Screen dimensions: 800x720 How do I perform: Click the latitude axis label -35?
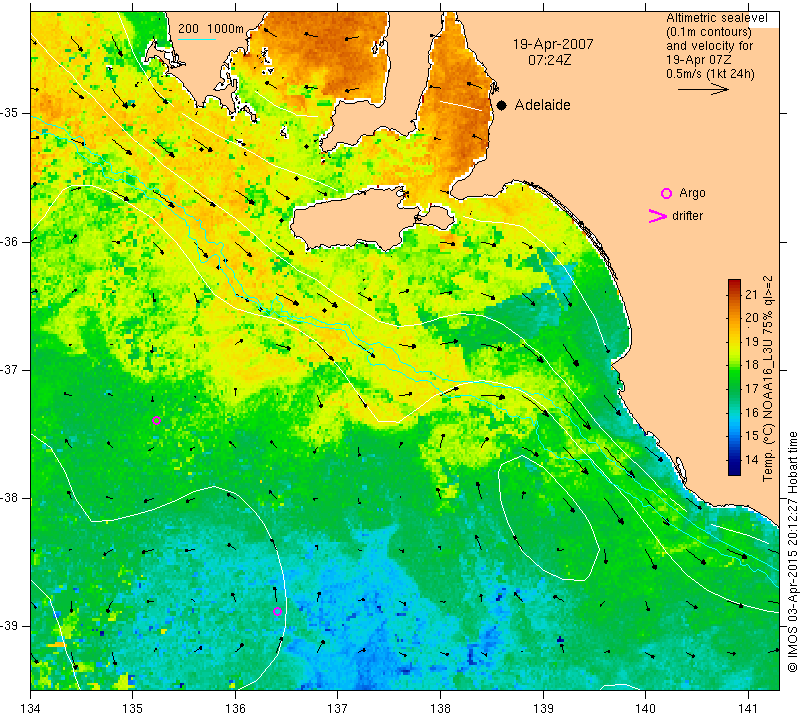click(x=10, y=113)
